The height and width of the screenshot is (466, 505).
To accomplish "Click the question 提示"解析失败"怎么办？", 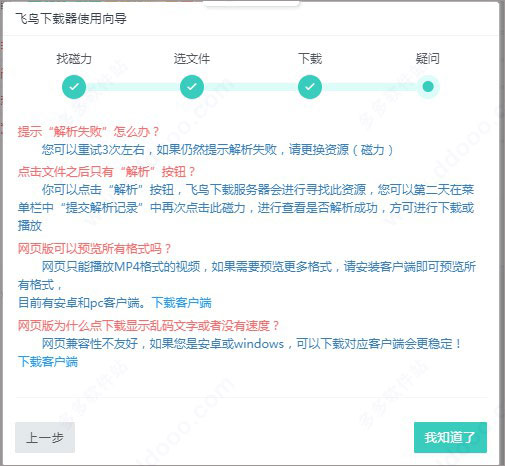I will coord(89,132).
